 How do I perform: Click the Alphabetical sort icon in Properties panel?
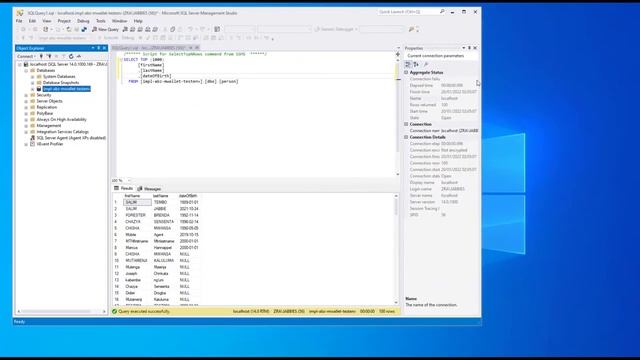tap(416, 64)
